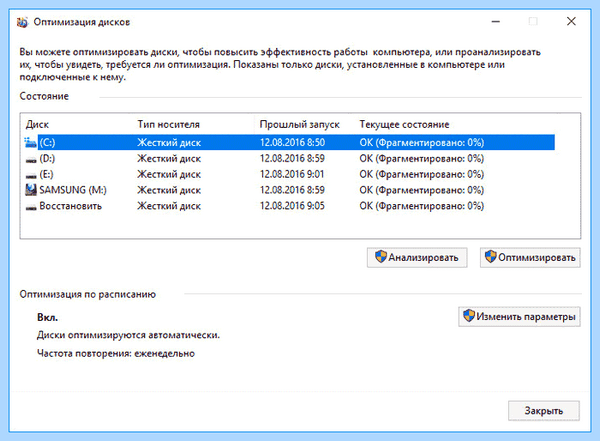Click the Optimize Drives app icon in title bar

point(22,22)
